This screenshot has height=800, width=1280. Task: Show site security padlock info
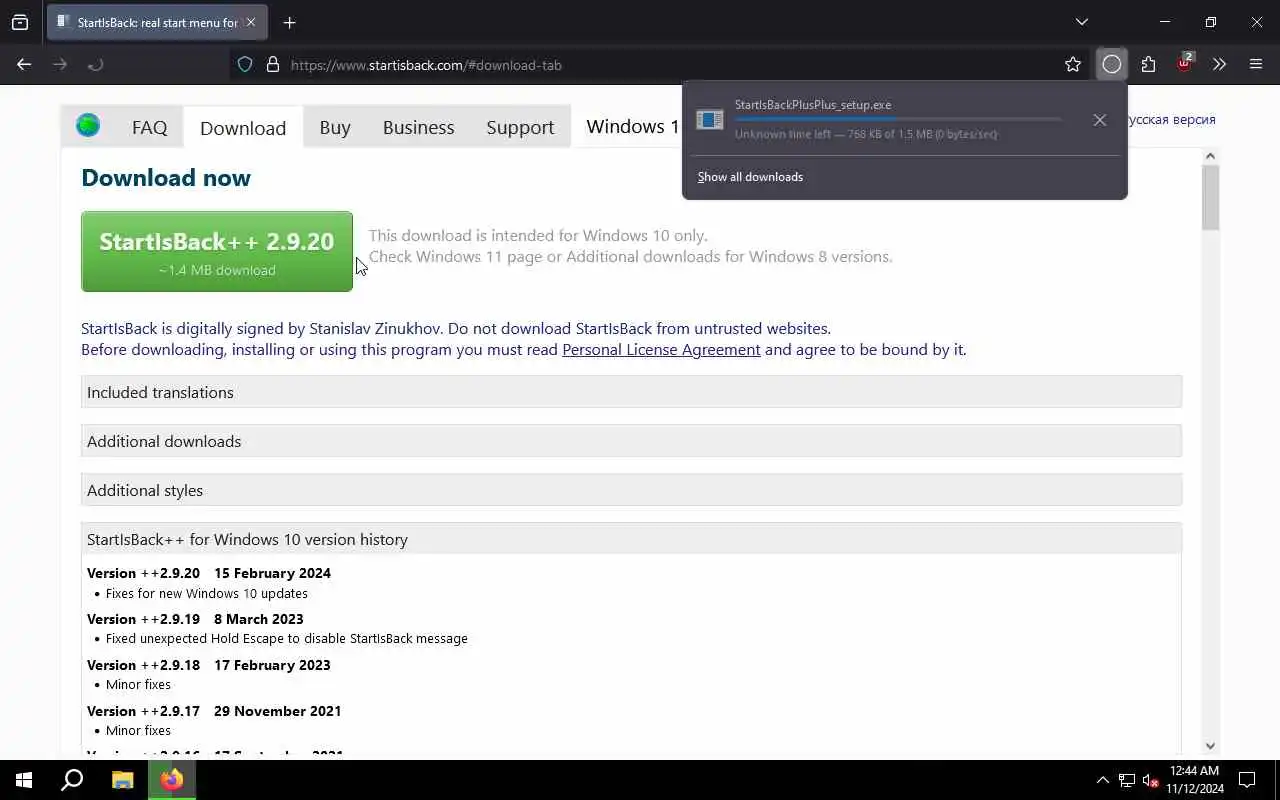[x=272, y=64]
